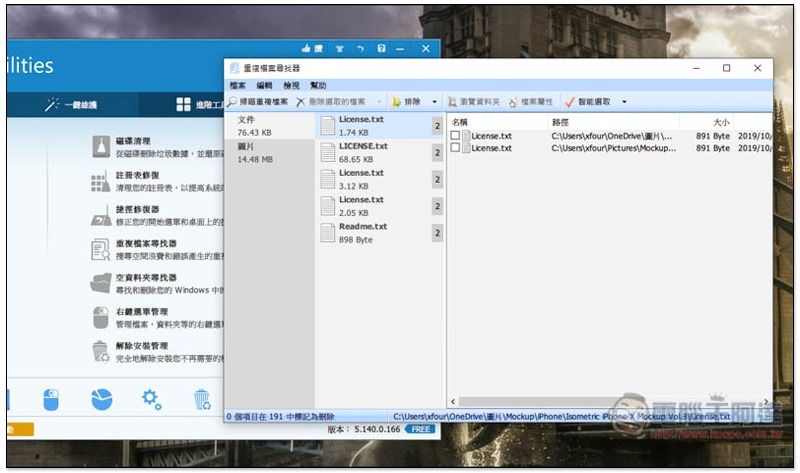Click the 智能選取 smart select checkmark

pyautogui.click(x=570, y=102)
